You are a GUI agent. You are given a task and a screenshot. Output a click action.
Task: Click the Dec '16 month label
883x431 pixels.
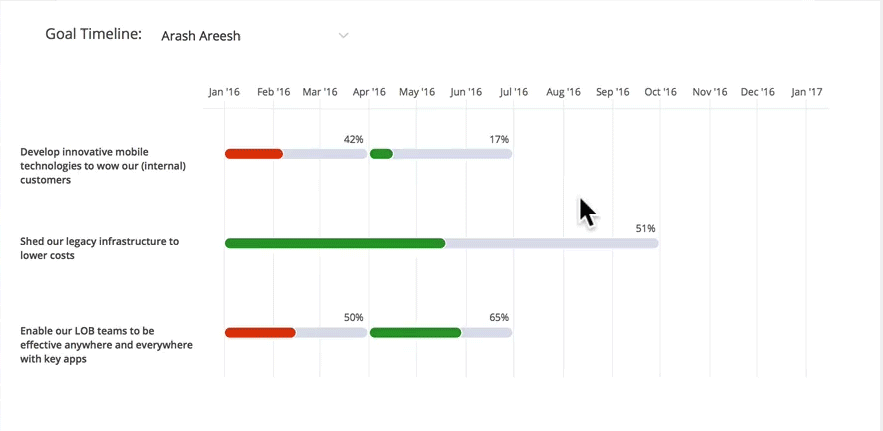(757, 92)
